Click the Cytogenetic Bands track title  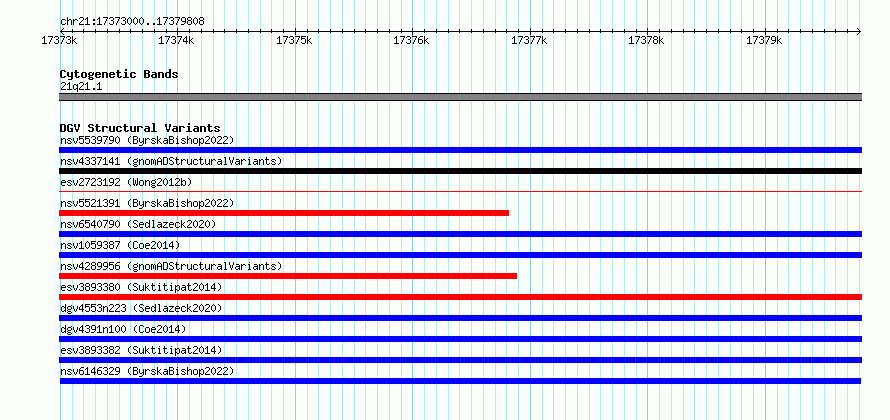click(x=119, y=74)
